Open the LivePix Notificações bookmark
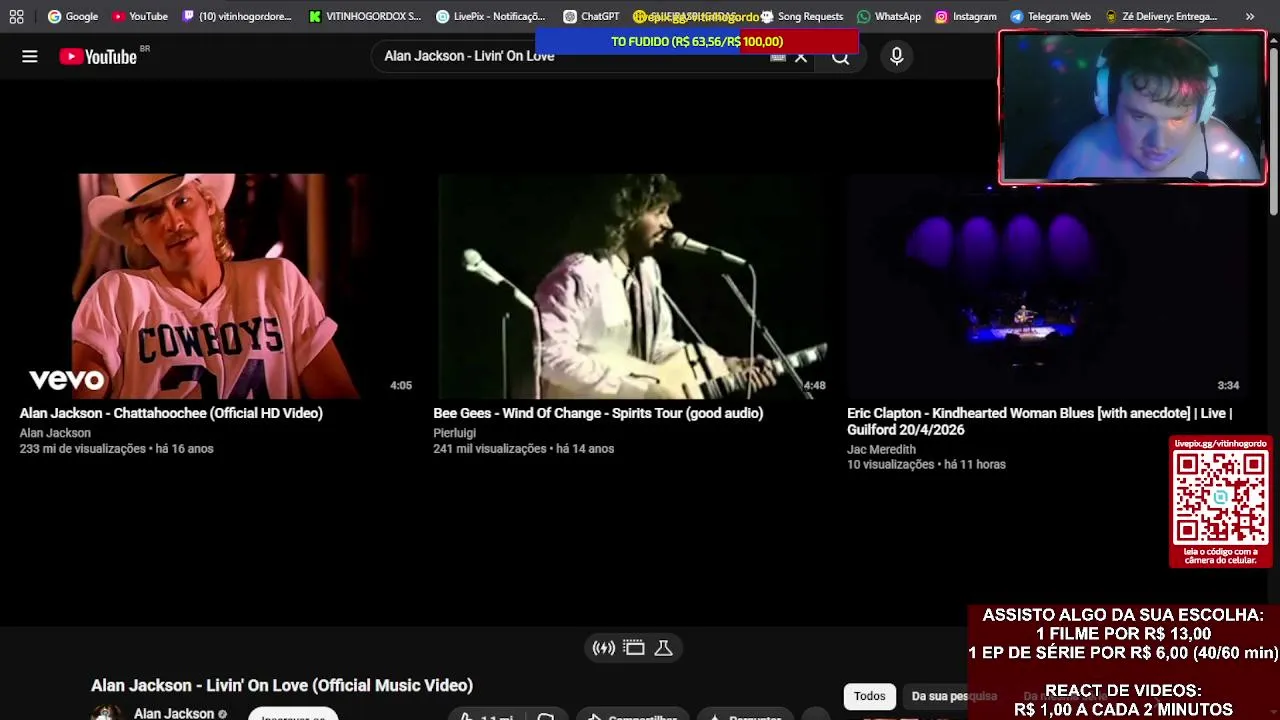The image size is (1280, 720). [491, 16]
